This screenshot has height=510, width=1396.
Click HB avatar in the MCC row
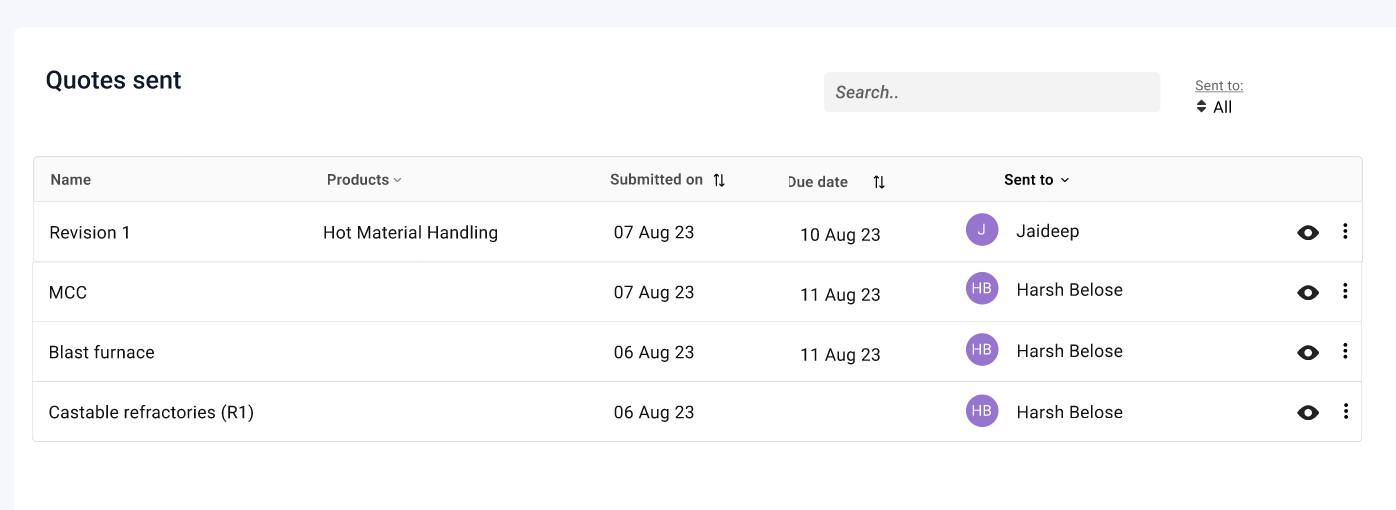tap(982, 289)
